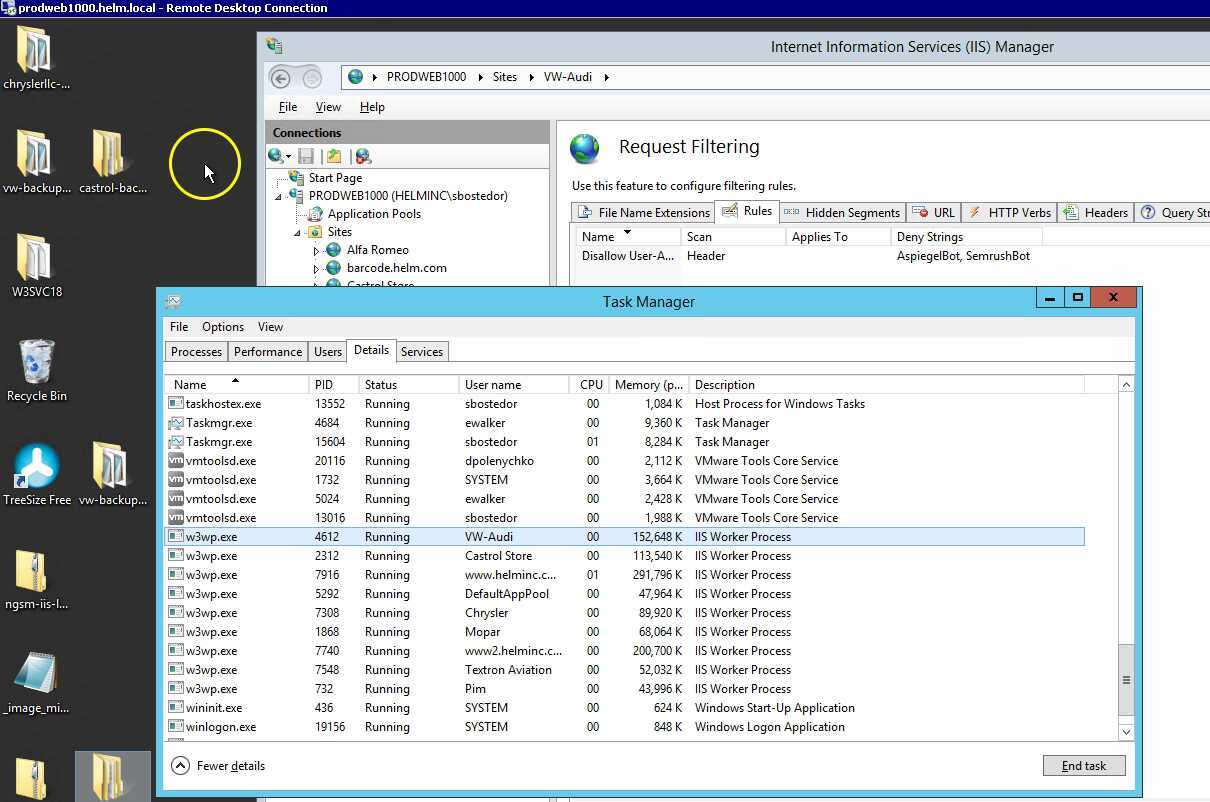Toggle sort on Request Filtering Name column
This screenshot has height=802, width=1210.
click(600, 236)
